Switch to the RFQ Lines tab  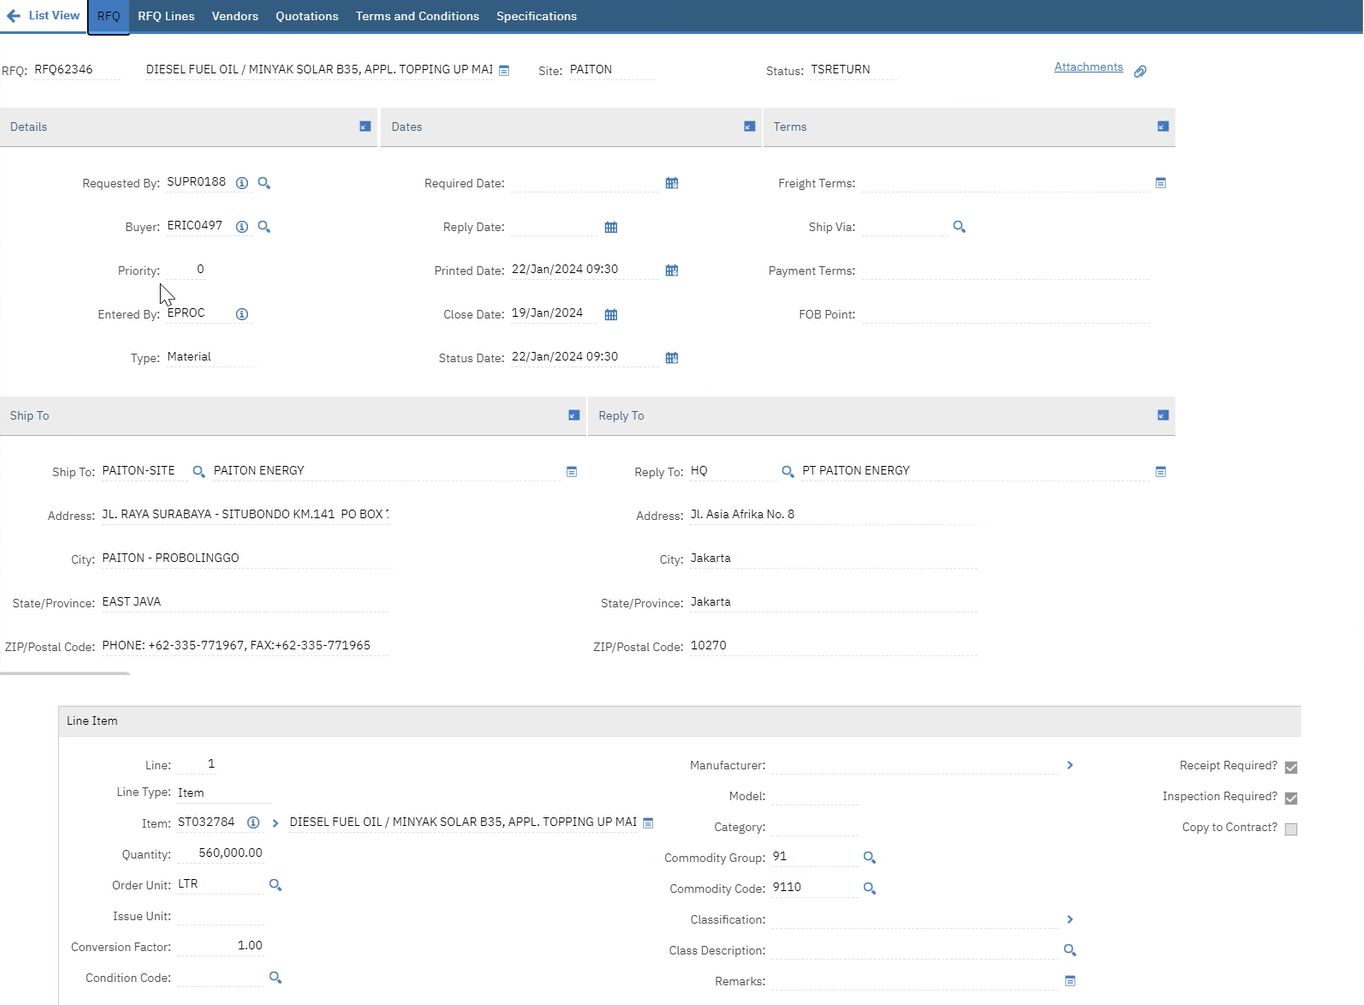point(166,16)
